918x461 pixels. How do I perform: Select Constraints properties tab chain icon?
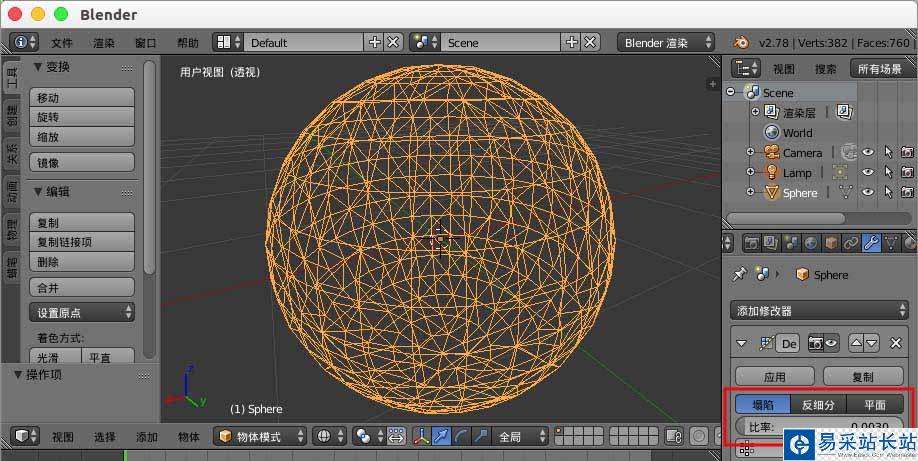point(851,243)
